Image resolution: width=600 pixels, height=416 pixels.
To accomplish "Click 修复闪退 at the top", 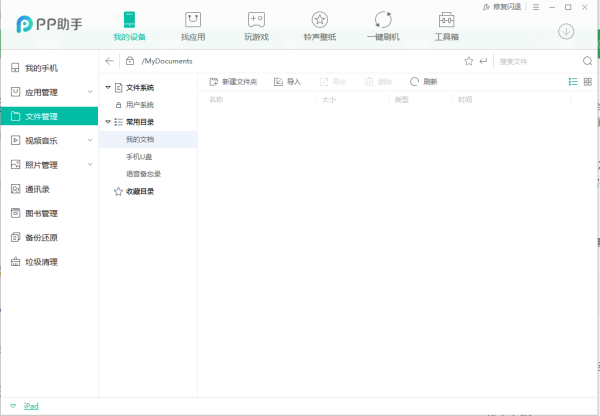I will 502,7.
